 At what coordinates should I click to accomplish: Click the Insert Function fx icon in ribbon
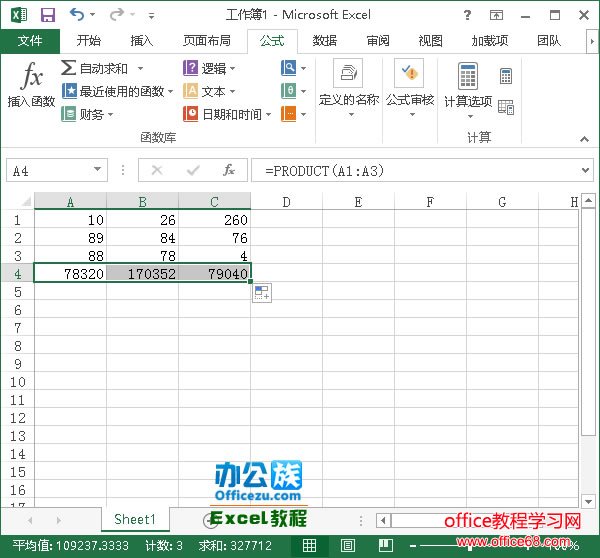[x=31, y=77]
